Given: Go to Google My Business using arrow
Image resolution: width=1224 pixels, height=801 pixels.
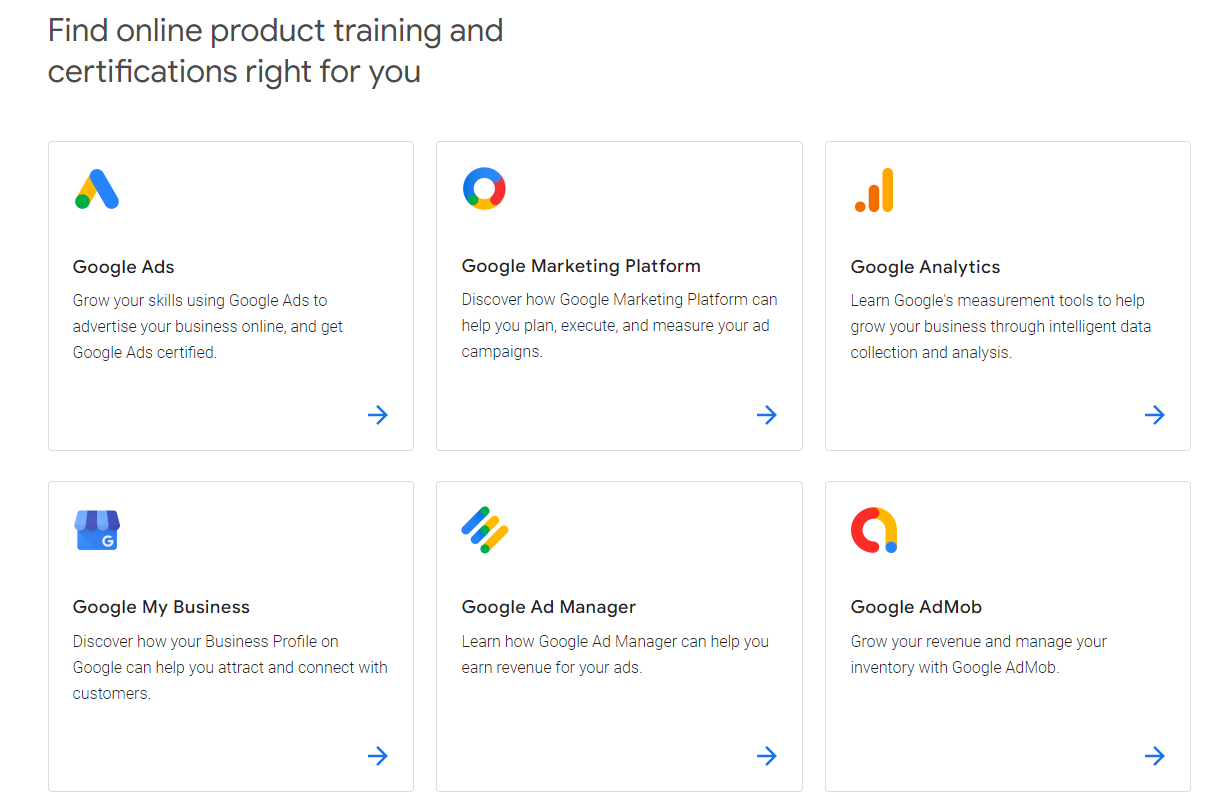Looking at the screenshot, I should (x=378, y=756).
